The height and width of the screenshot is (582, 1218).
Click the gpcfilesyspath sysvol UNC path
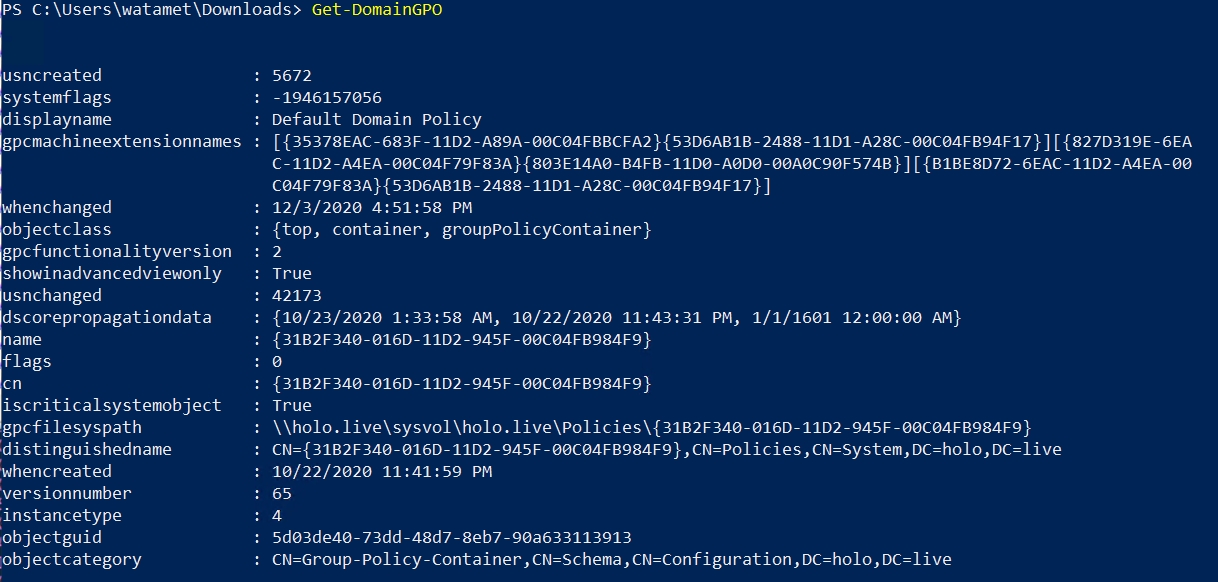click(x=651, y=427)
